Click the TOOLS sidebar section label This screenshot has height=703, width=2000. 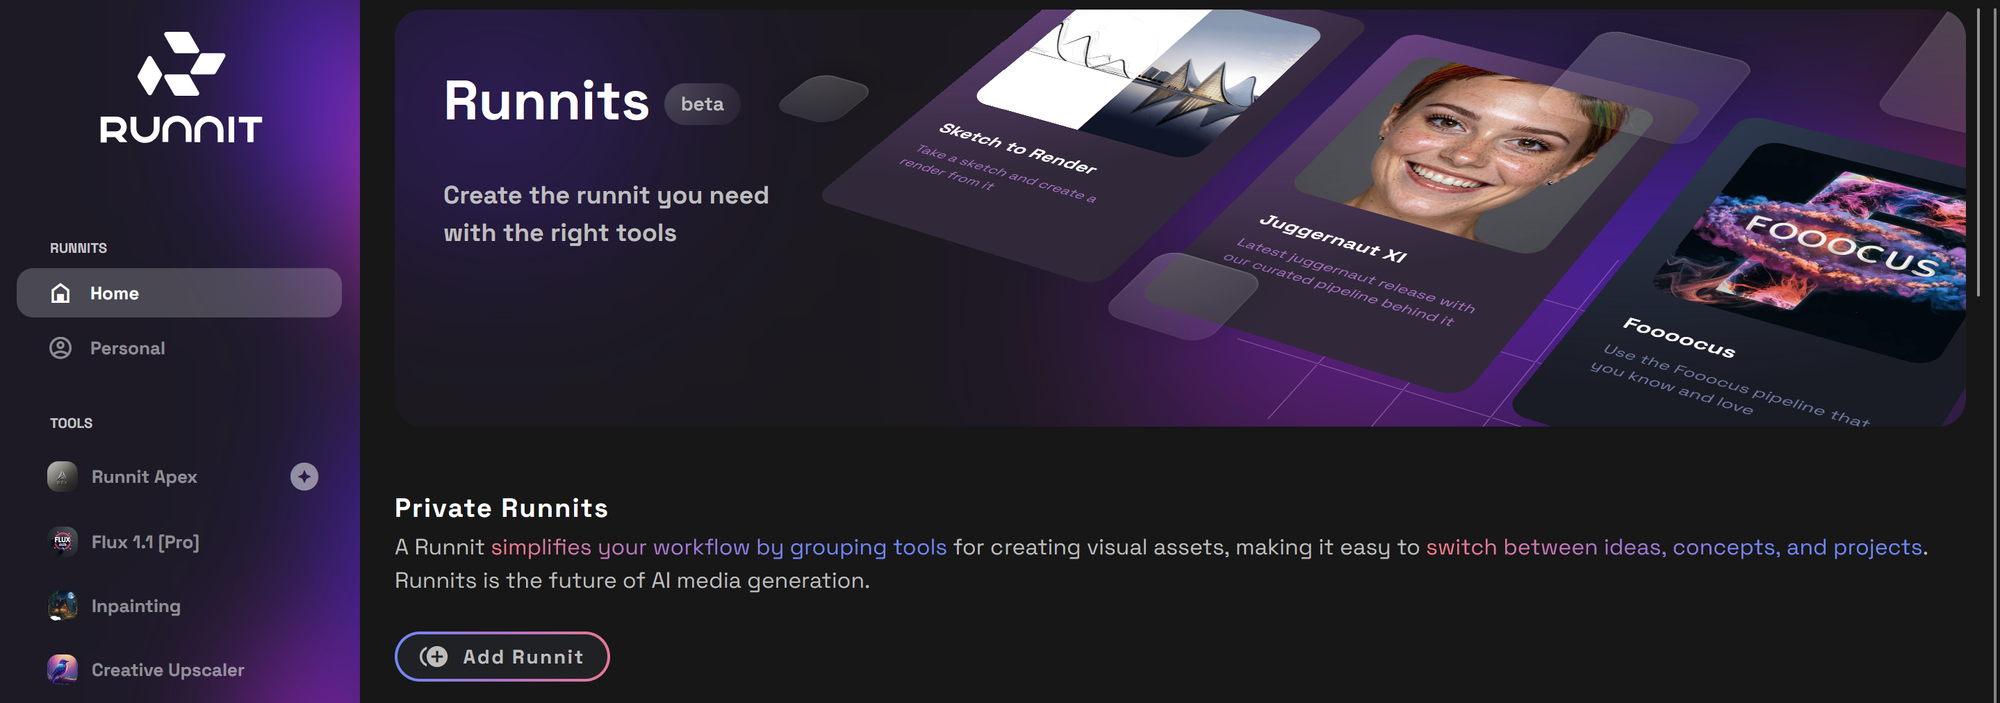click(71, 423)
